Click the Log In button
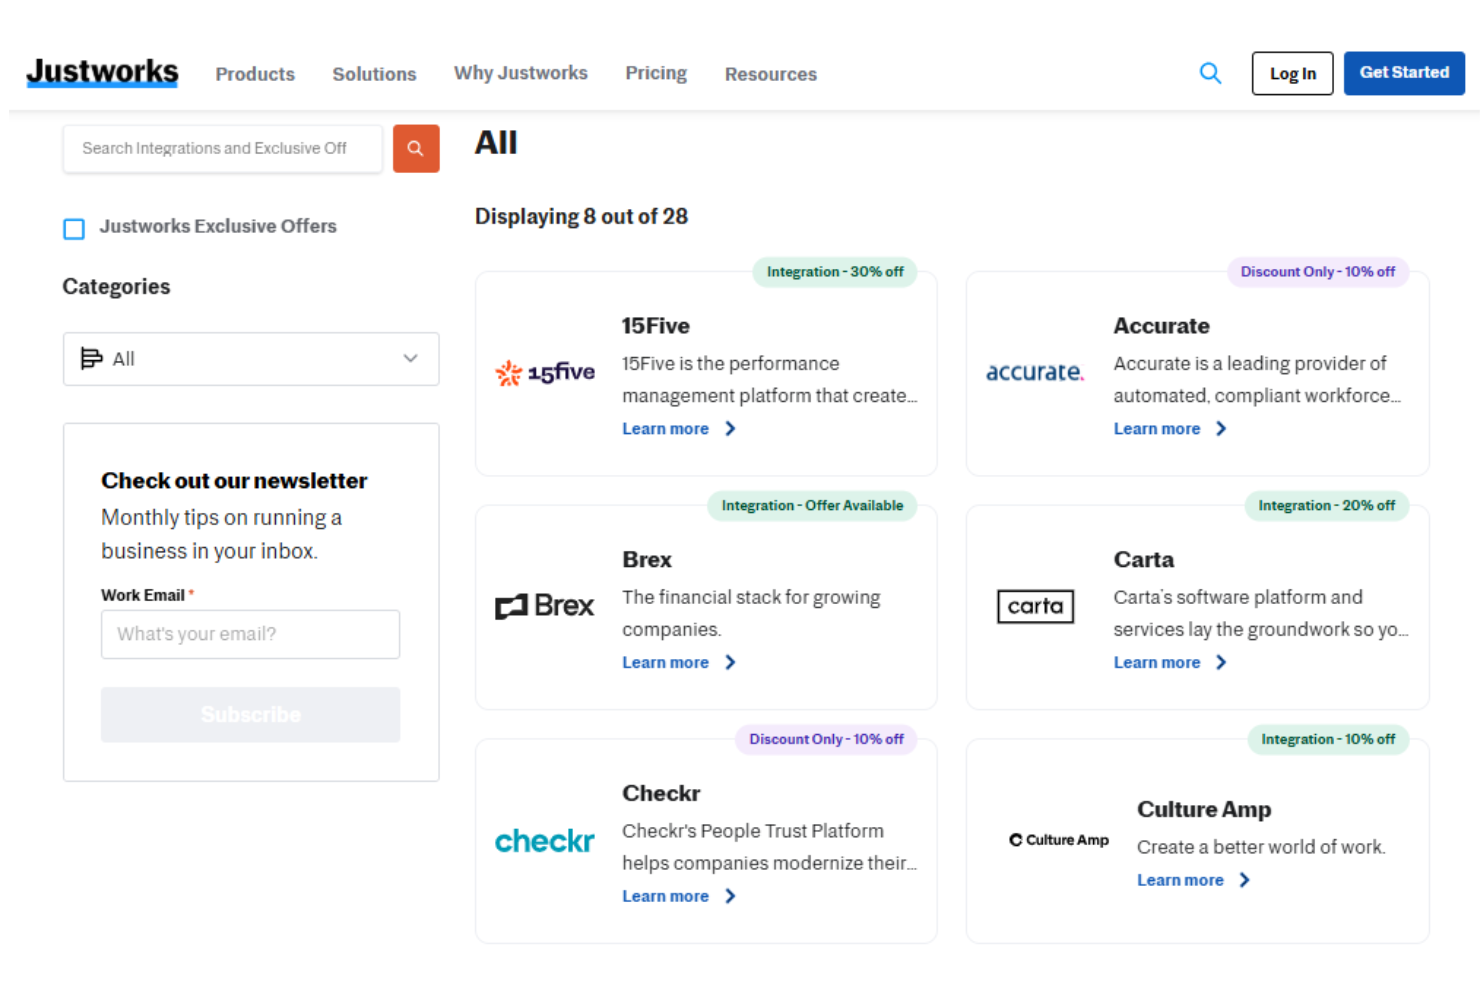 [1292, 74]
